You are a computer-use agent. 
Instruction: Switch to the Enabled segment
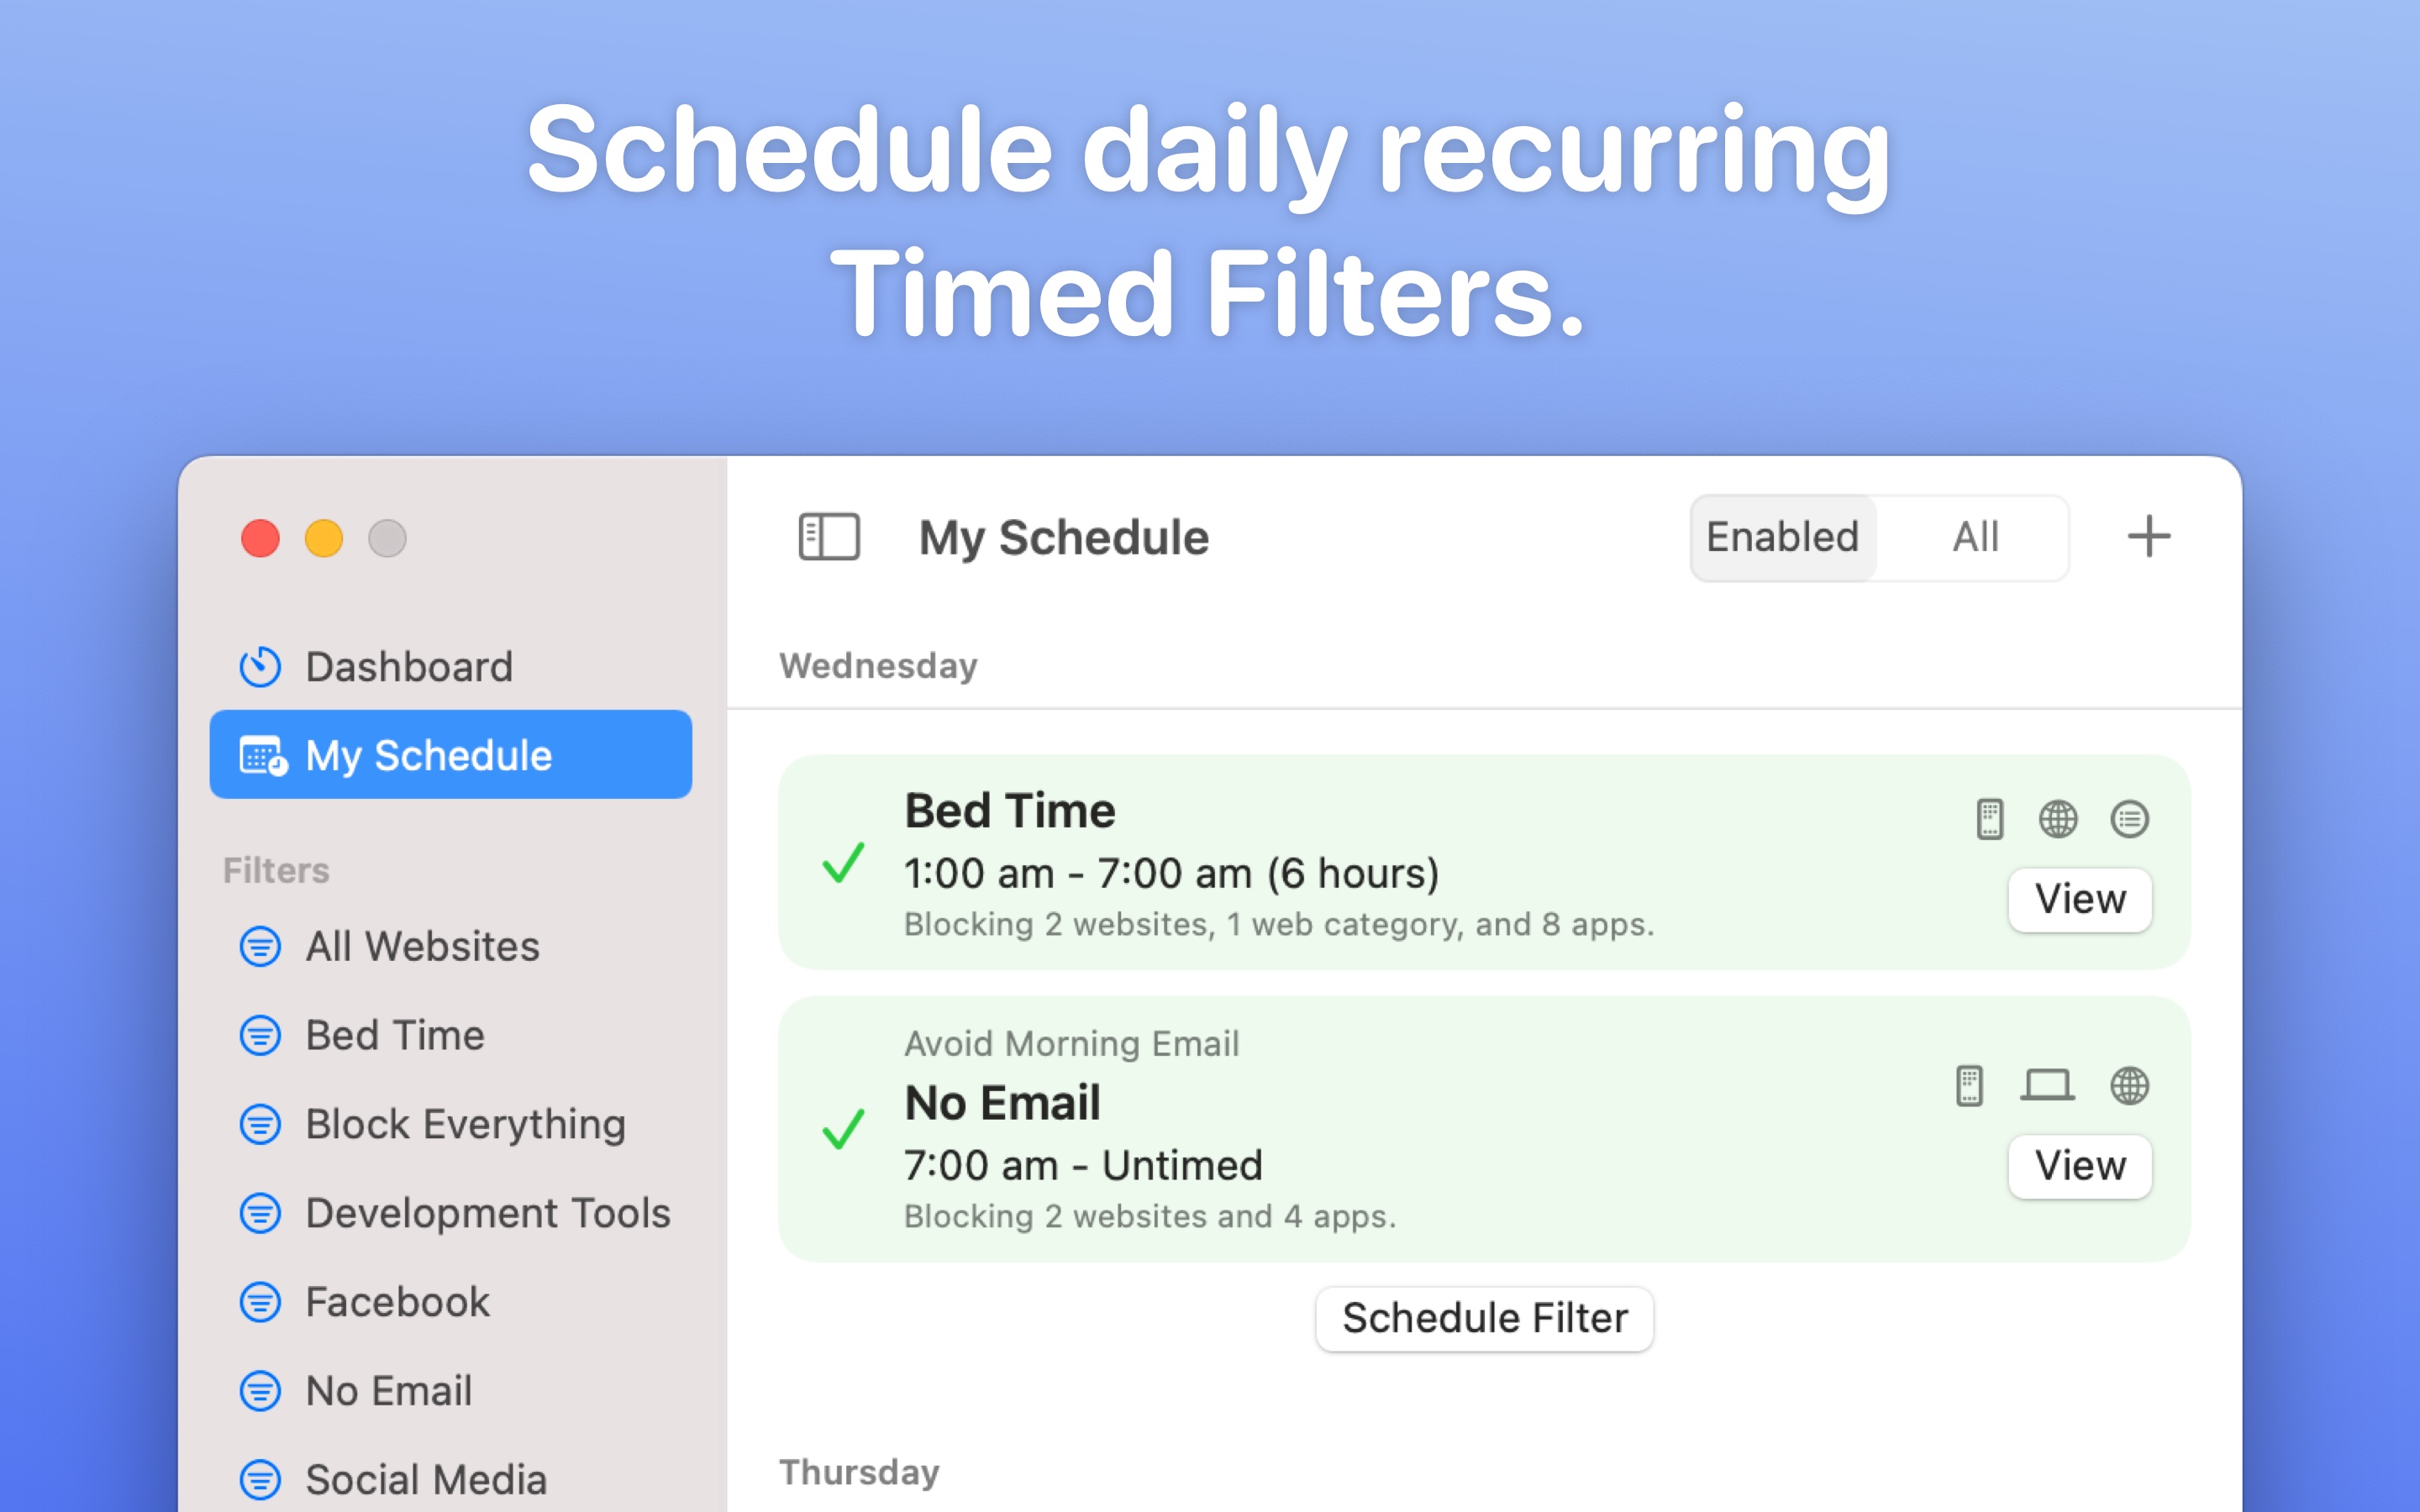1782,537
